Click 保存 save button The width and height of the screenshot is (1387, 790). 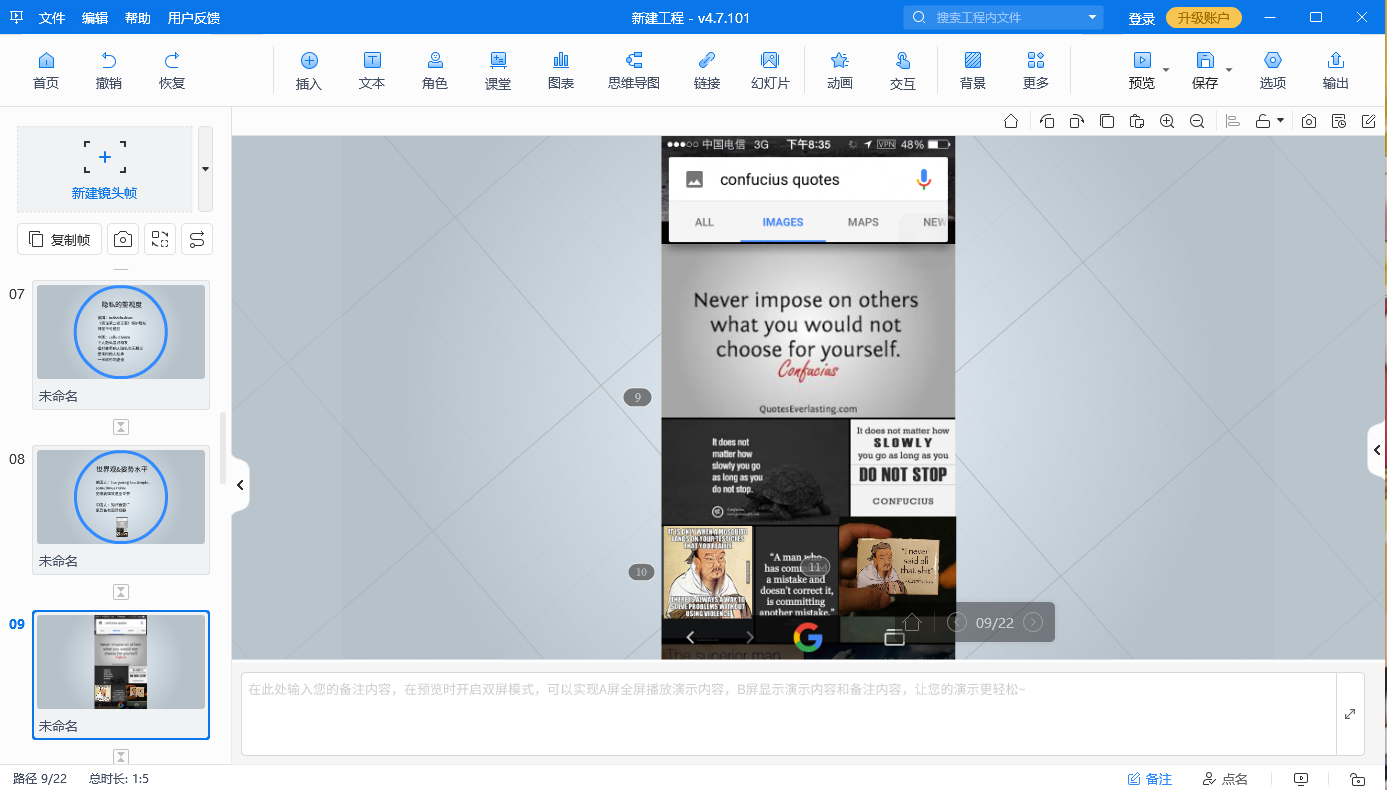(x=1205, y=70)
